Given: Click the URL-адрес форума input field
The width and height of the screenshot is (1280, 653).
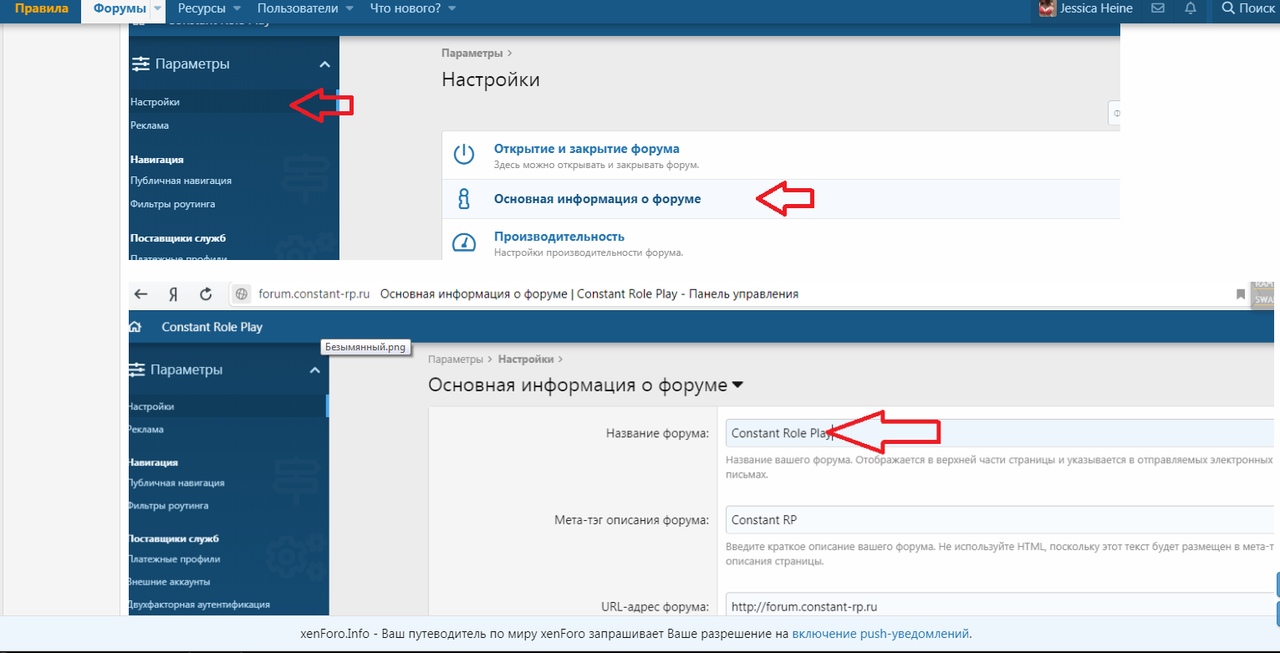Looking at the screenshot, I should [1001, 606].
